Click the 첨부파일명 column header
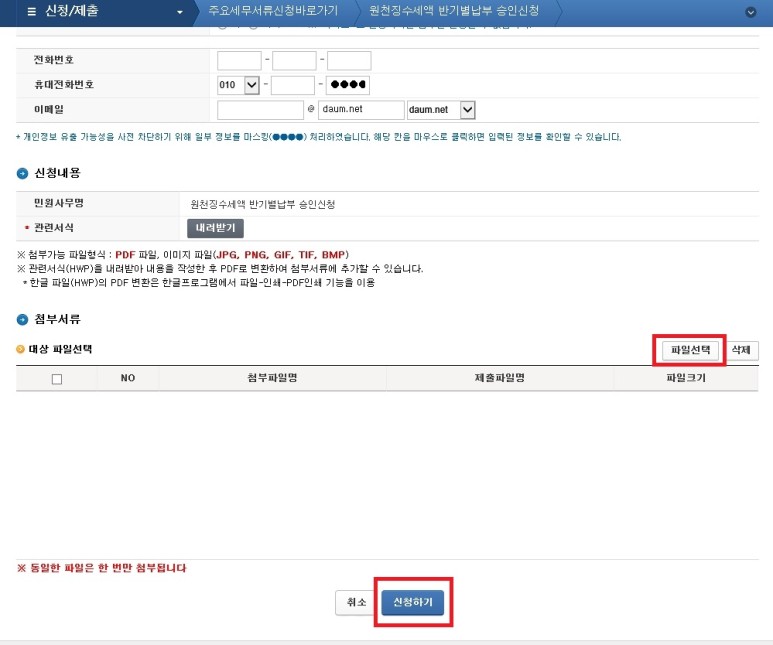The width and height of the screenshot is (773, 645). point(272,378)
